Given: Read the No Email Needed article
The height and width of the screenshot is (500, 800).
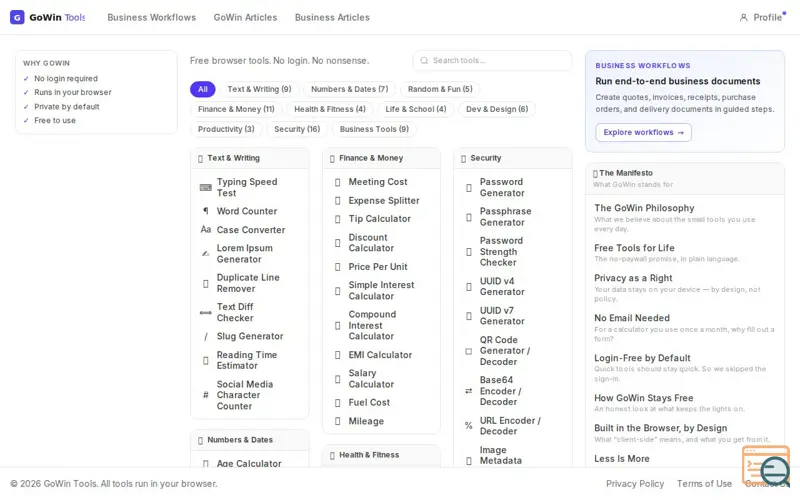Looking at the screenshot, I should point(632,318).
